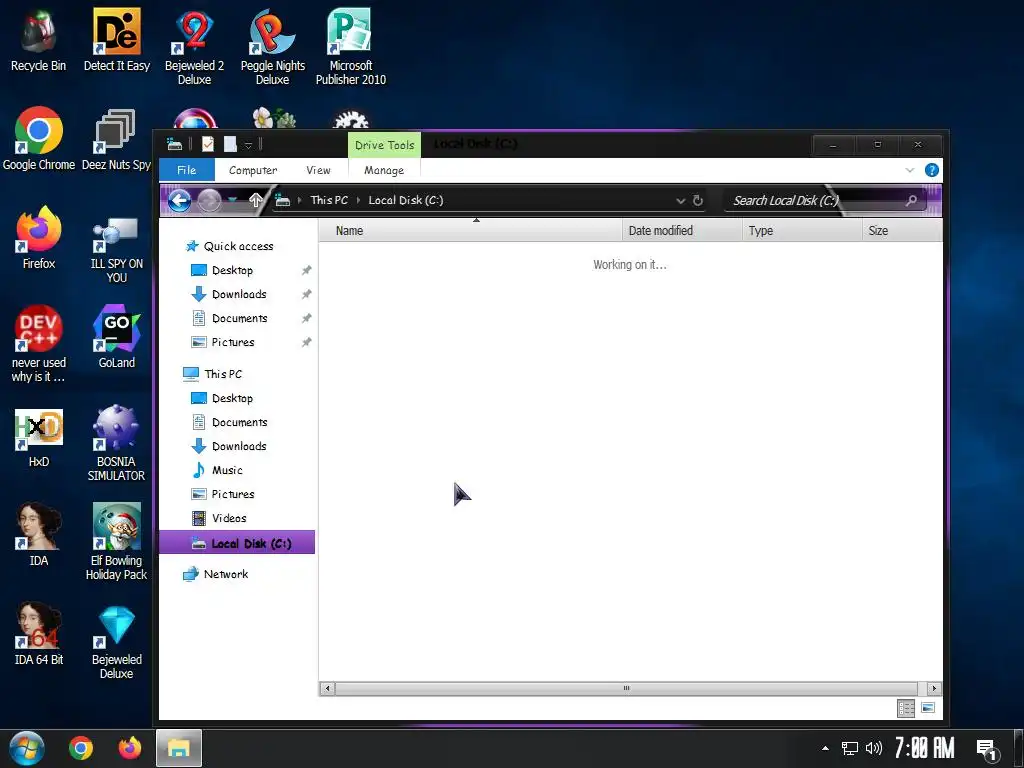Launch GoLand from desktop
The image size is (1024, 768).
pos(116,337)
